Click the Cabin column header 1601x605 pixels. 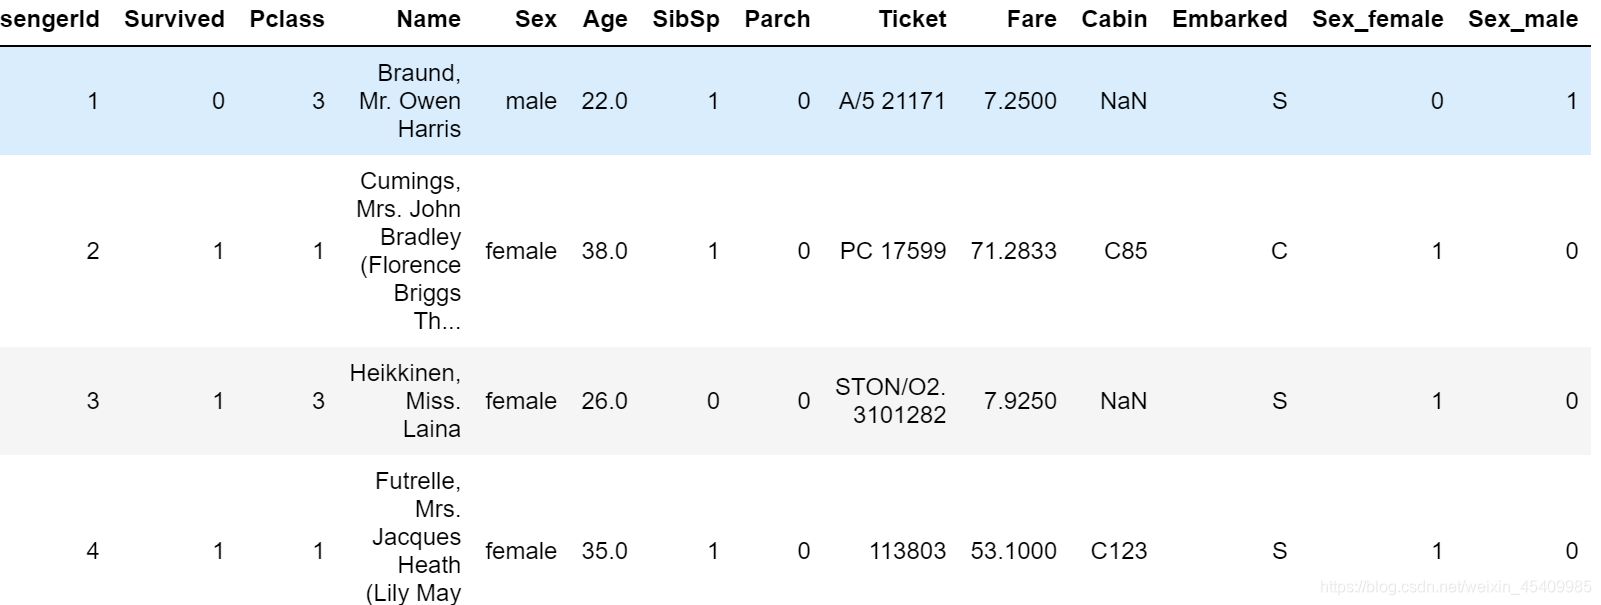(1114, 19)
